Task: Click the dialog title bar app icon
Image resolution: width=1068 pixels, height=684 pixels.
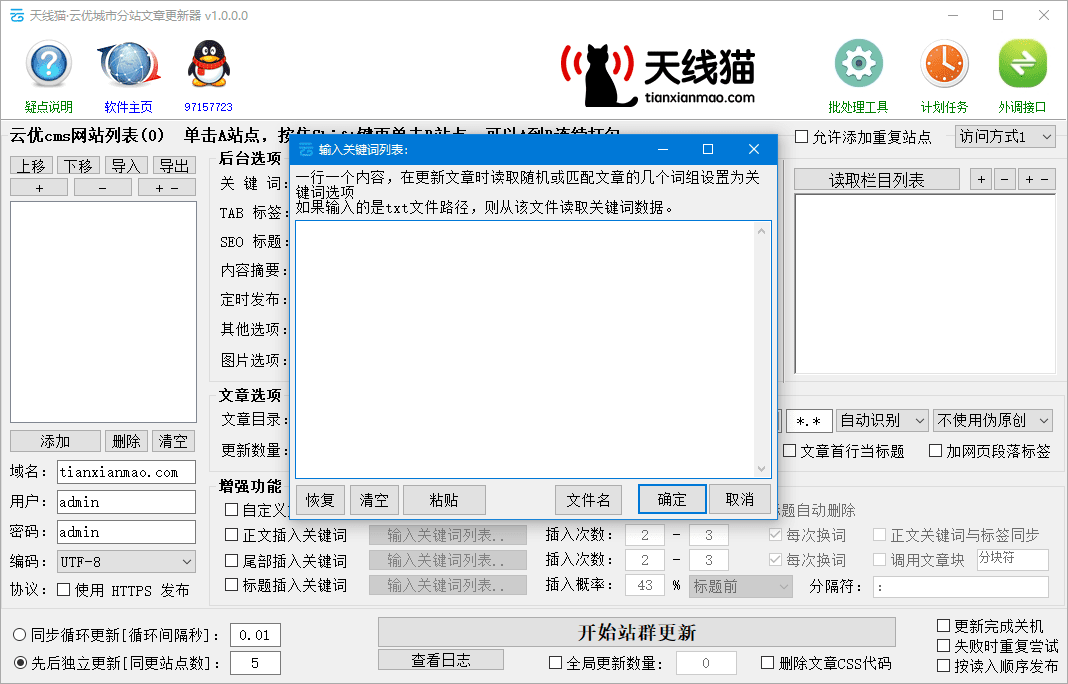Action: (306, 149)
